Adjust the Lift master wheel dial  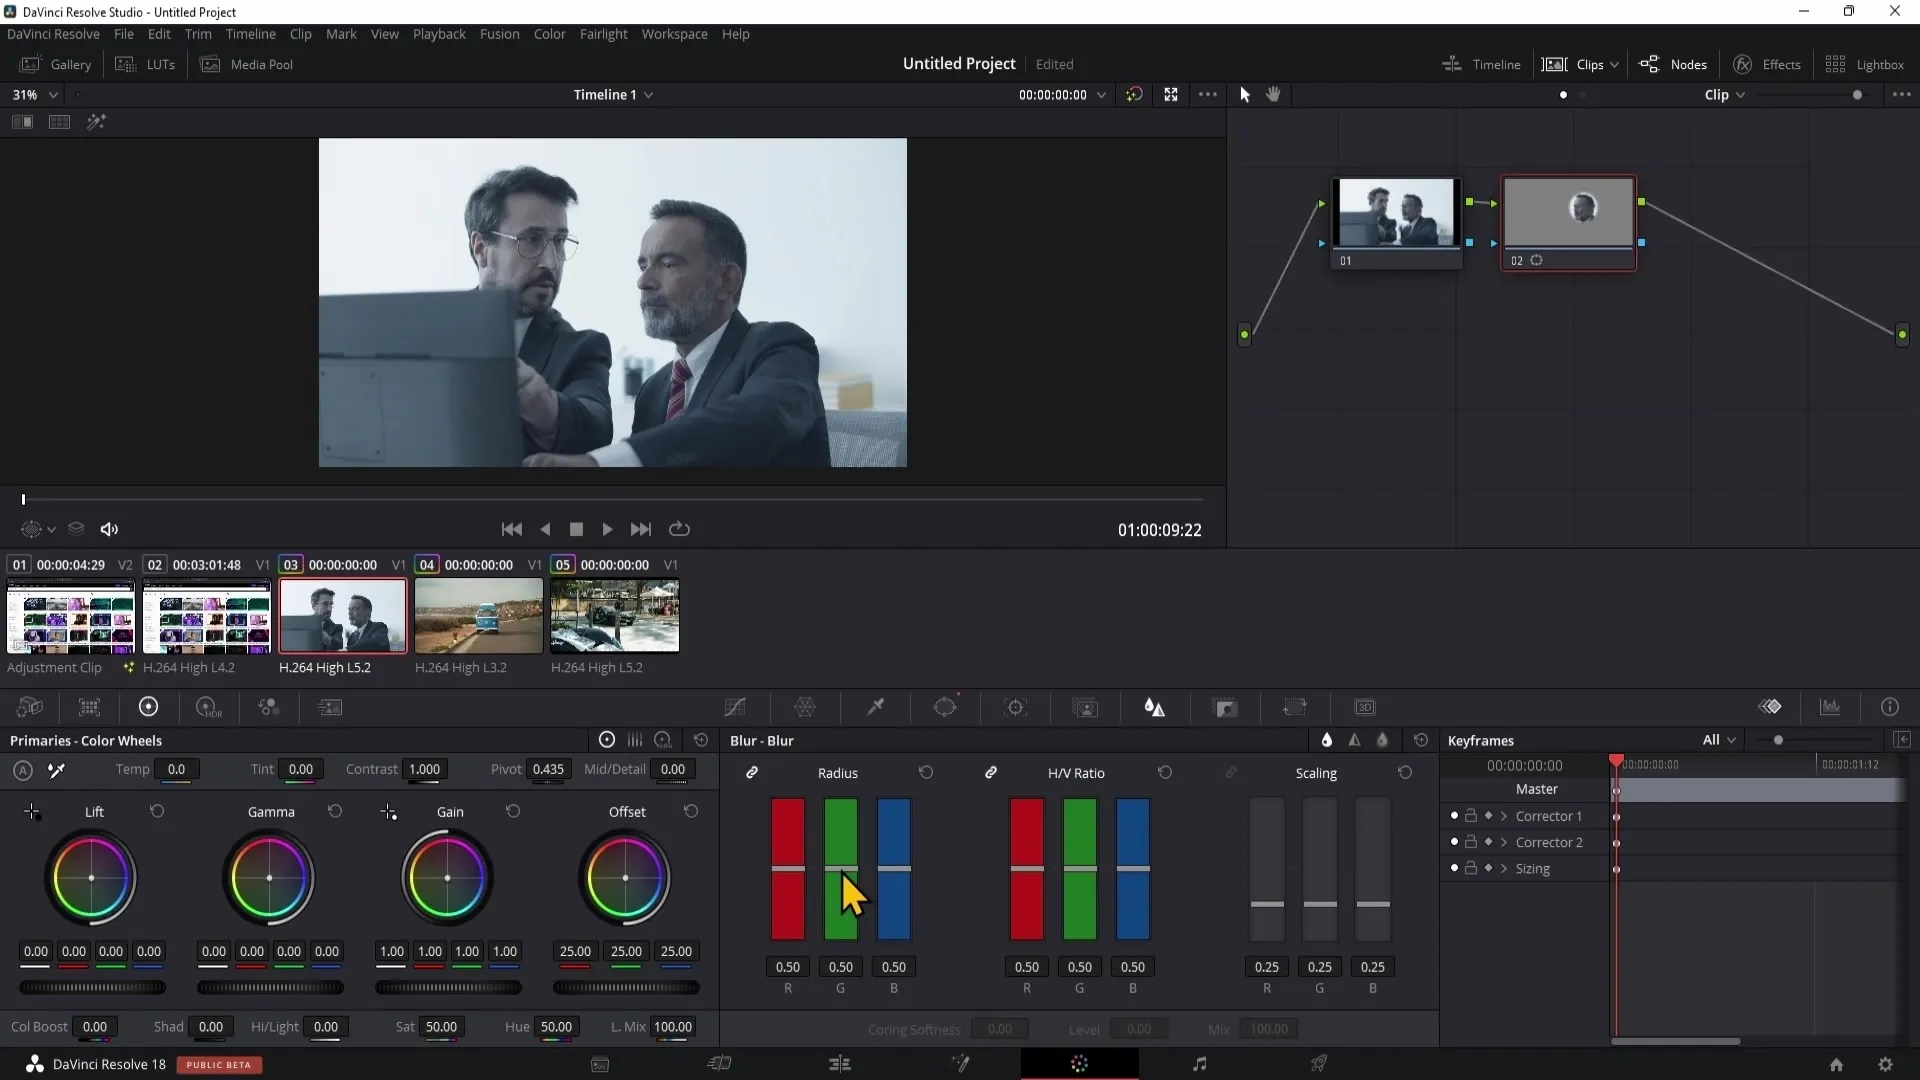[x=92, y=987]
